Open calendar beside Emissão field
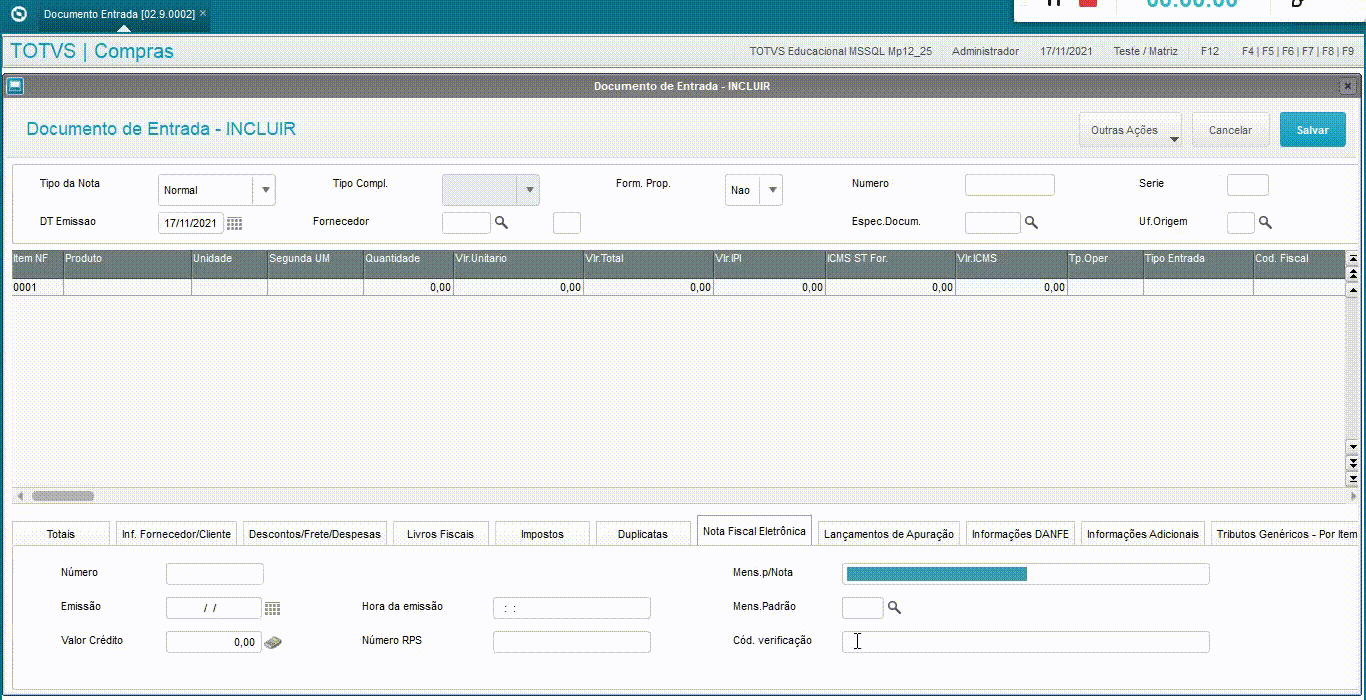The height and width of the screenshot is (700, 1366). 272,608
